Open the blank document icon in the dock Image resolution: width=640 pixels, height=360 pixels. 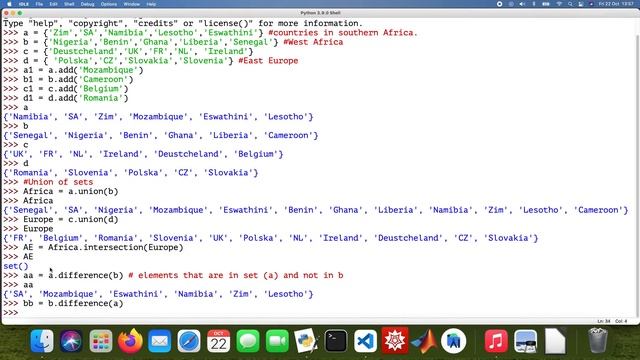pyautogui.click(x=555, y=340)
